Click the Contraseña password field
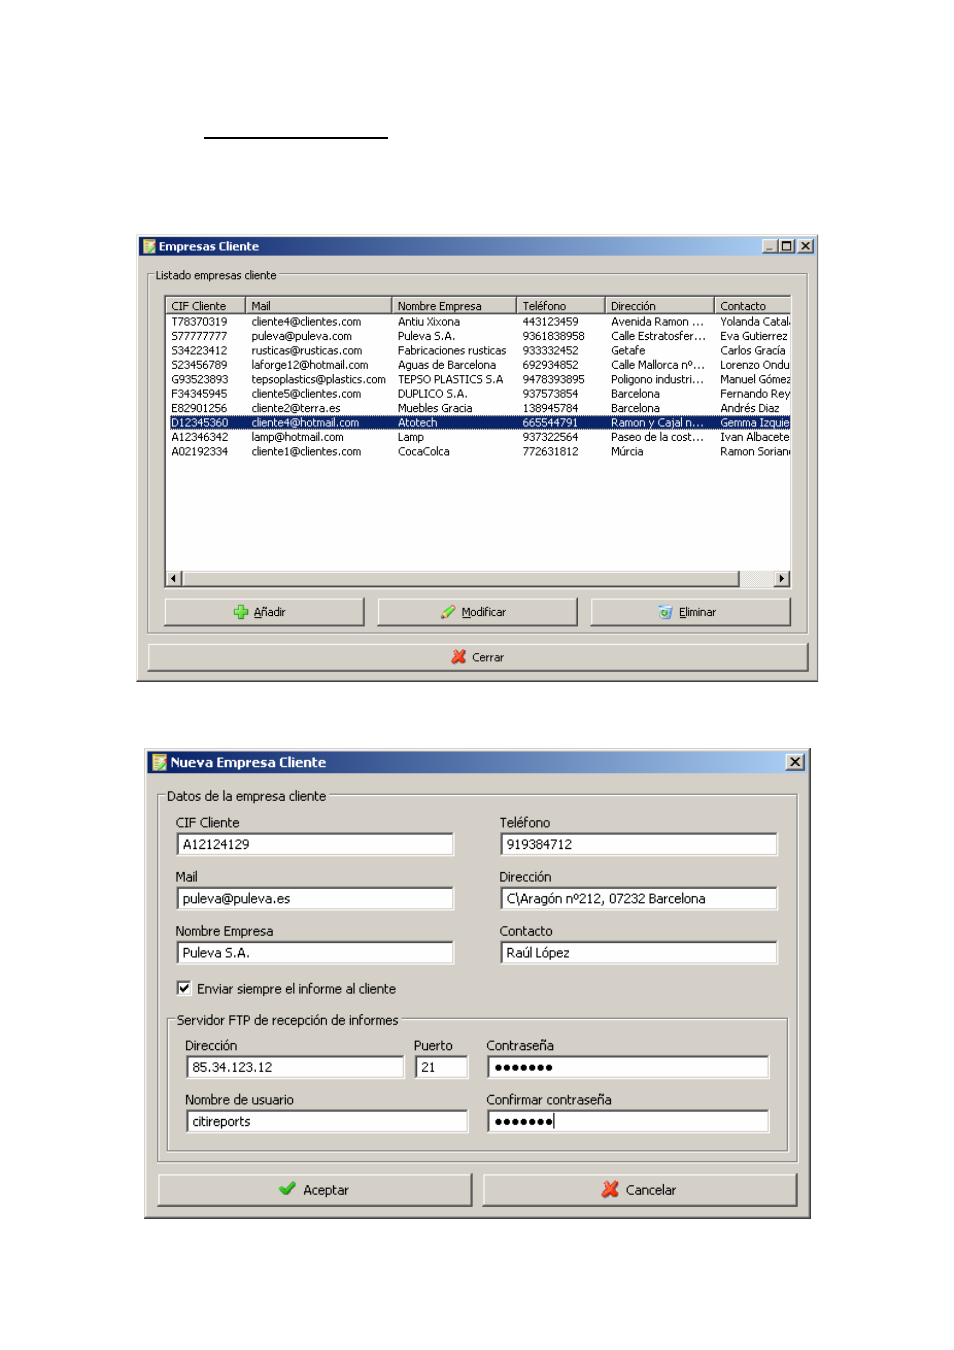 [x=628, y=1067]
